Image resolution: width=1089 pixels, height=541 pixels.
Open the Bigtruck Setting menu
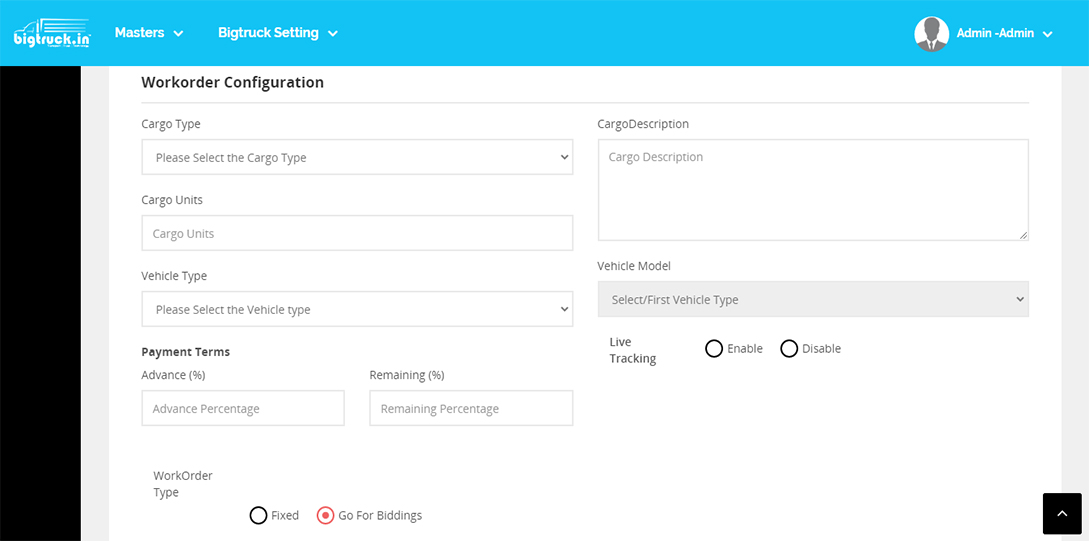point(277,33)
